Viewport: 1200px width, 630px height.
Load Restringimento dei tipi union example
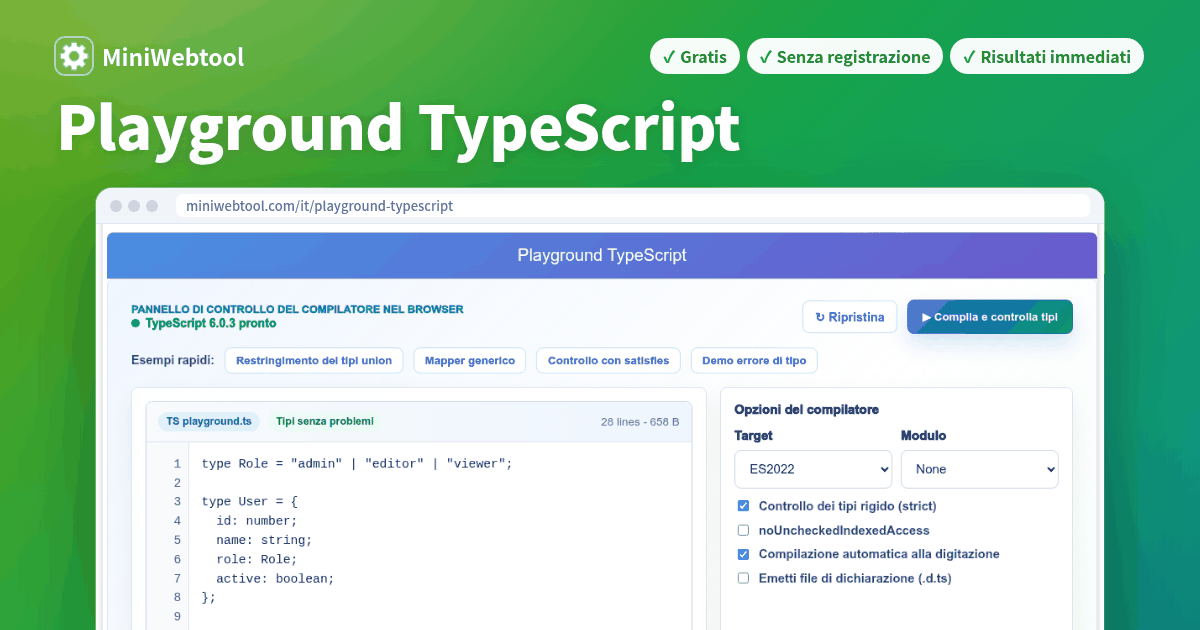pyautogui.click(x=315, y=360)
